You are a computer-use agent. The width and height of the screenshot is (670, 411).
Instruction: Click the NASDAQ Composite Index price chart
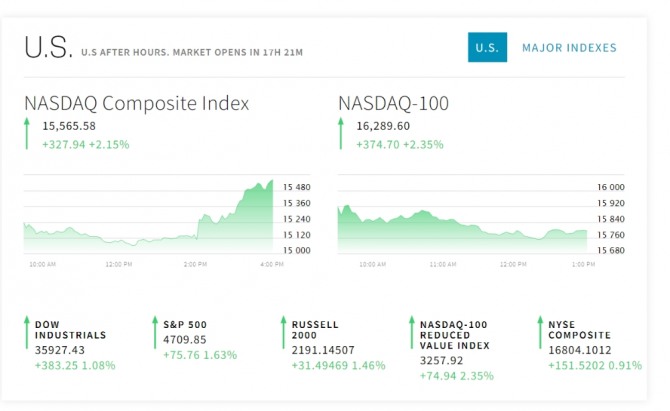[x=148, y=217]
